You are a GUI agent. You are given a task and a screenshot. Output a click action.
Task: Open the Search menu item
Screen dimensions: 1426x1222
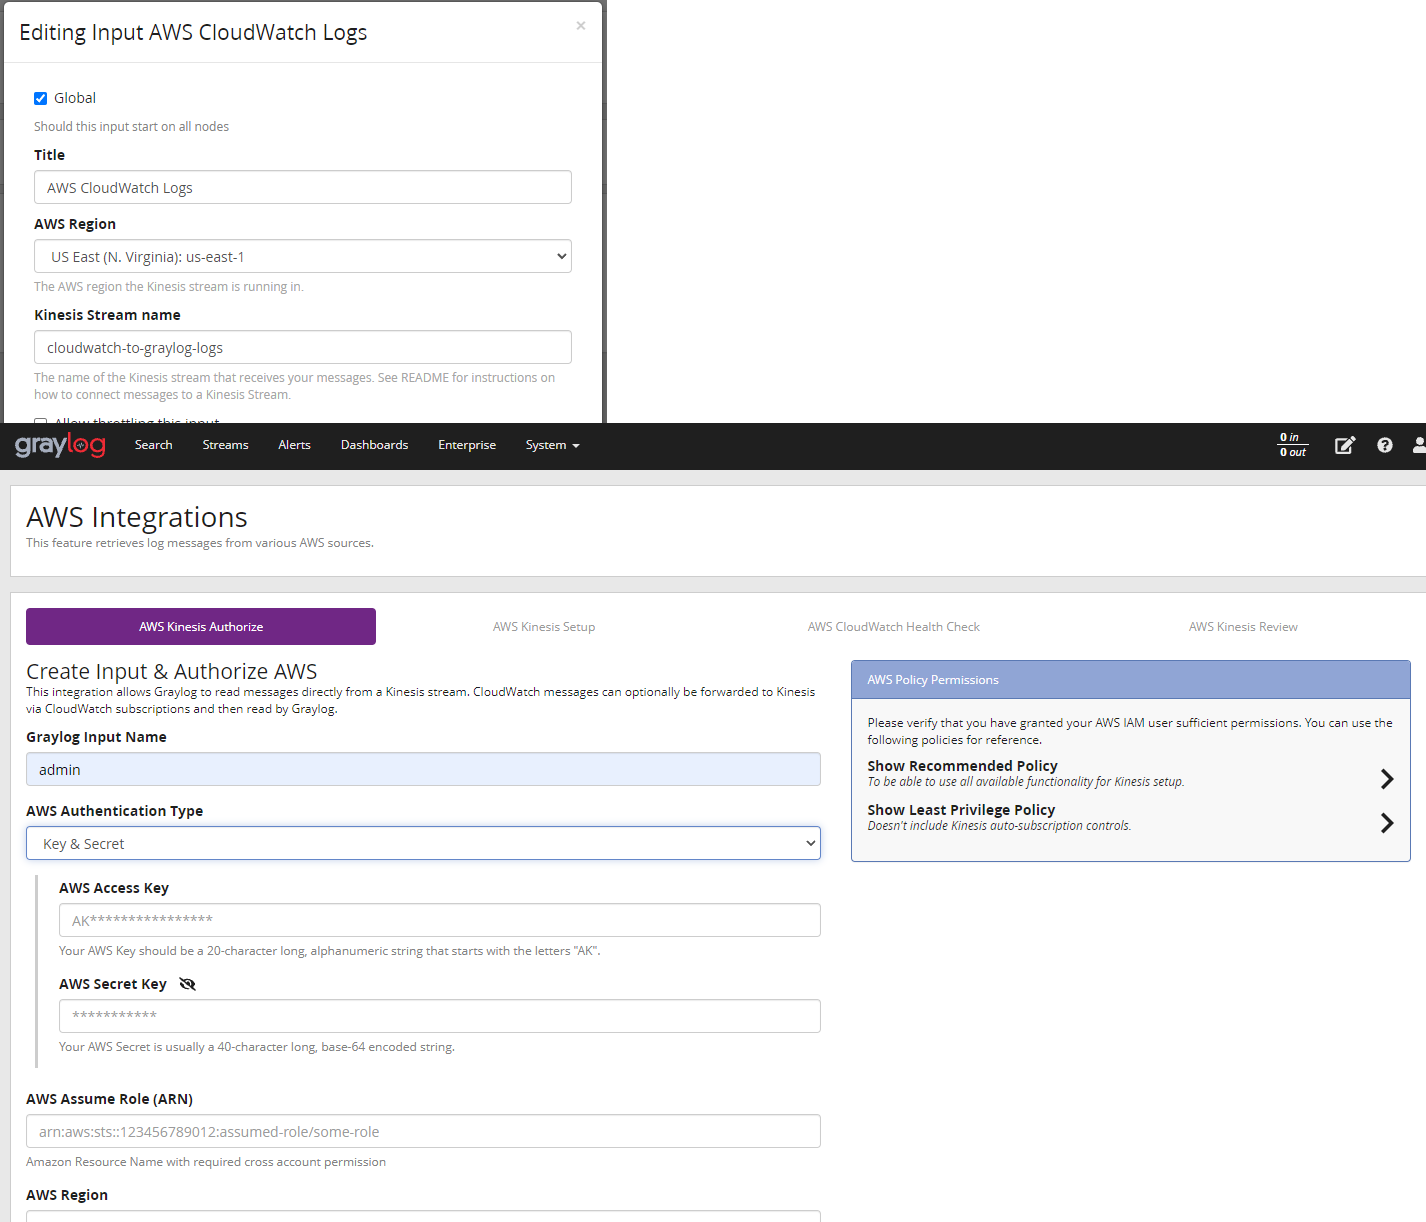(154, 445)
